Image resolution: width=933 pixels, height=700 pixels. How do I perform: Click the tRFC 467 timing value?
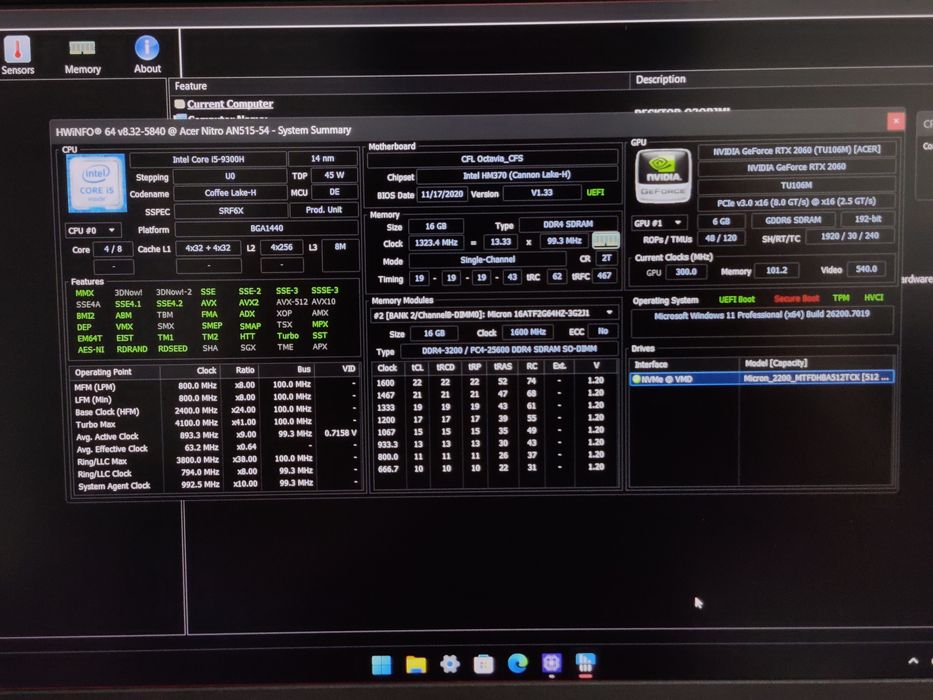(604, 276)
